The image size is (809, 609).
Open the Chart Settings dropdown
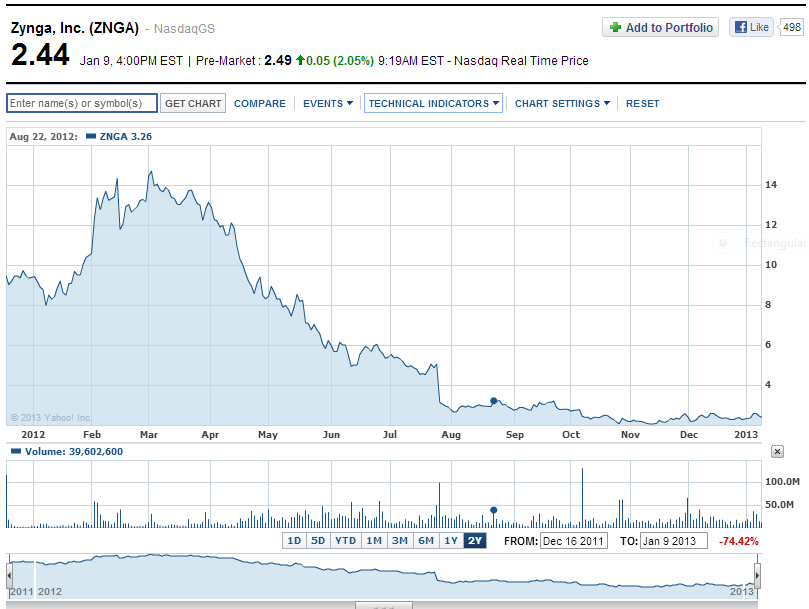(562, 103)
